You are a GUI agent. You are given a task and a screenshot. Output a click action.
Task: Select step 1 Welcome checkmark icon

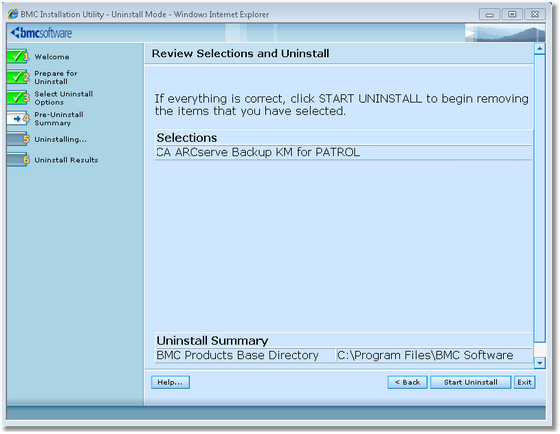tap(17, 56)
